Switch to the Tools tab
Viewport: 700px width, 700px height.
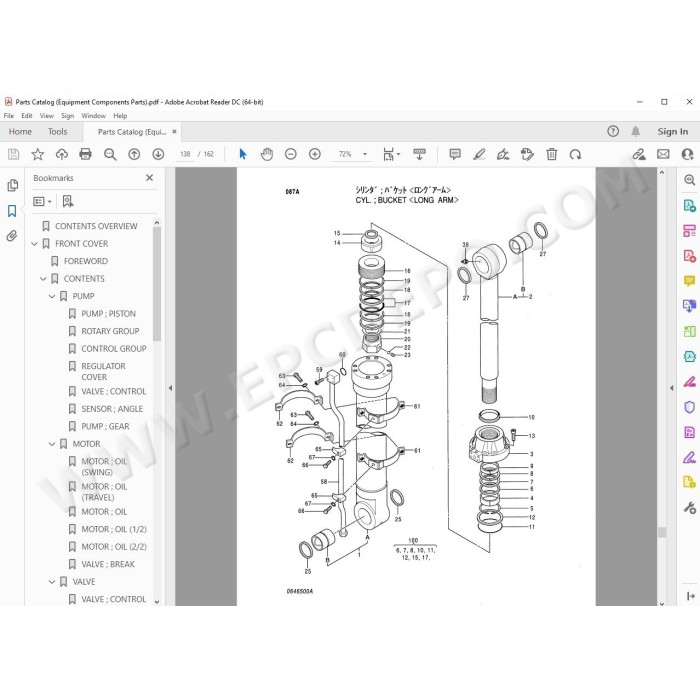(58, 132)
